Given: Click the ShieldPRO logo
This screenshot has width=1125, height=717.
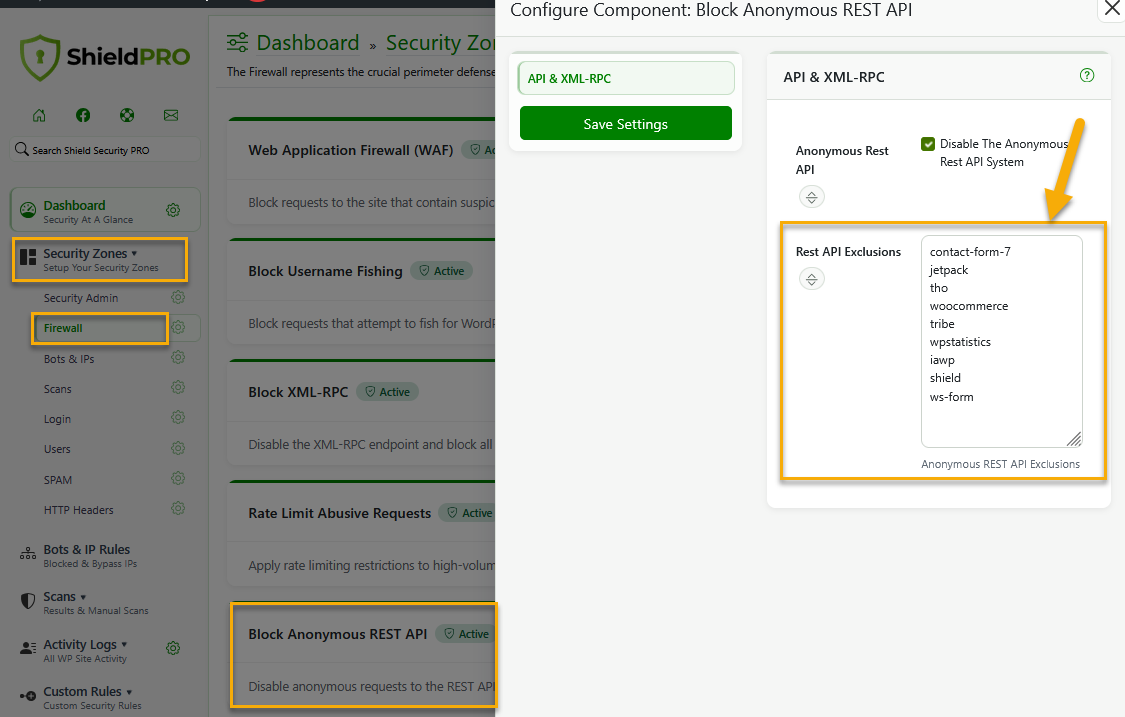Looking at the screenshot, I should 105,57.
